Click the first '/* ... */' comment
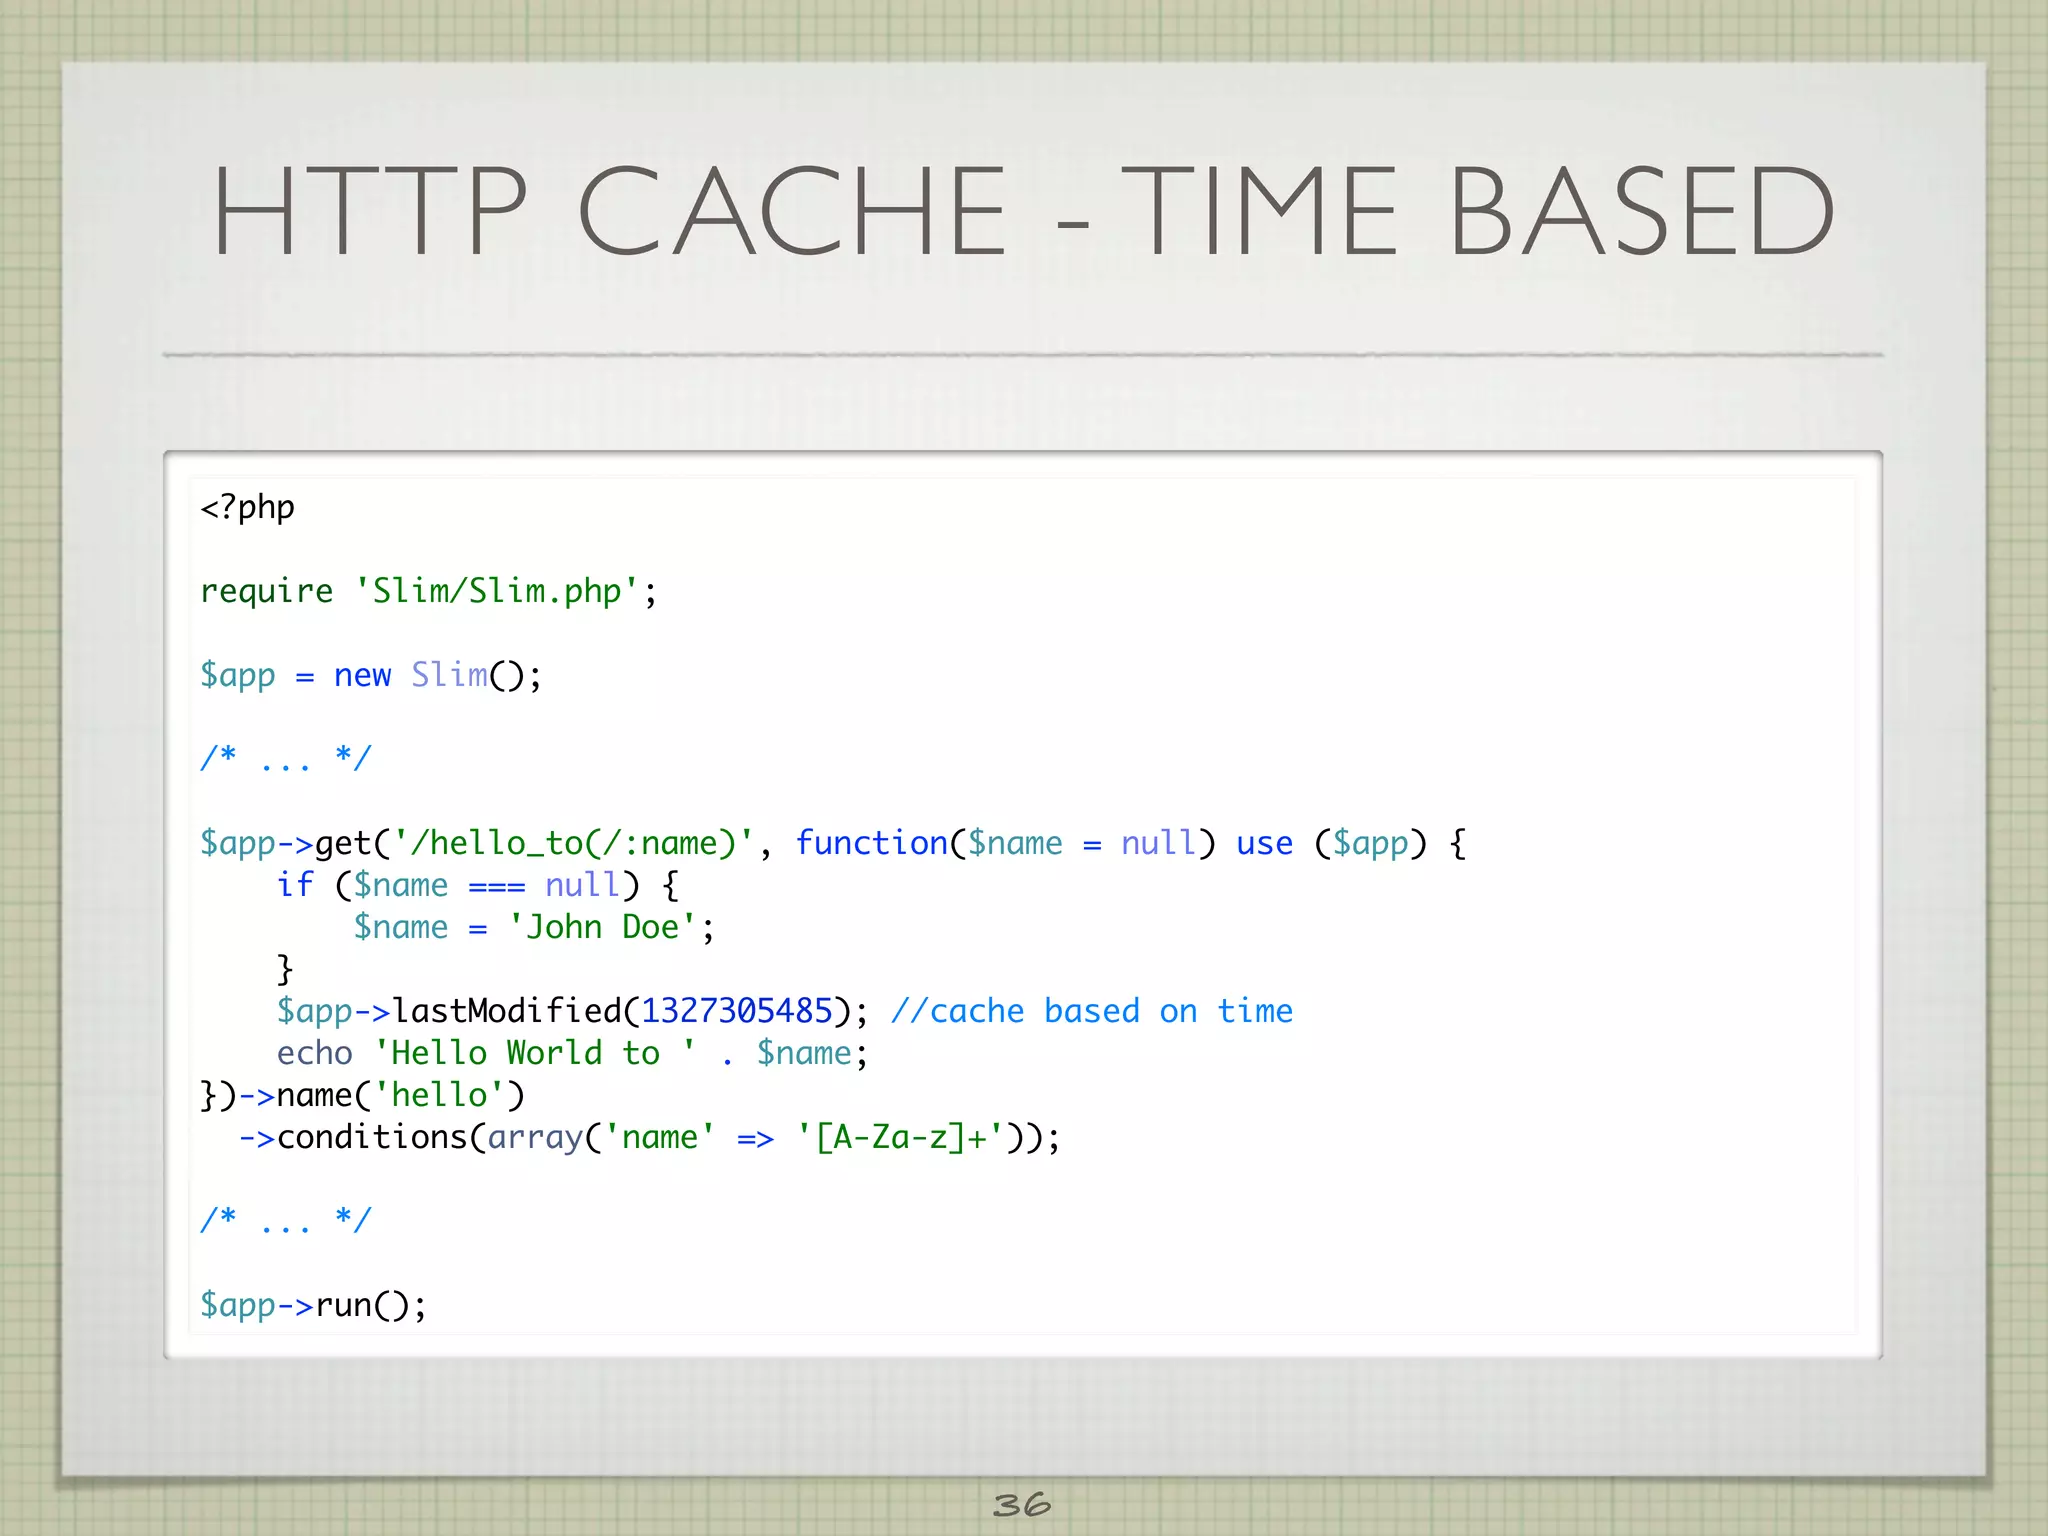This screenshot has width=2048, height=1536. coord(285,758)
